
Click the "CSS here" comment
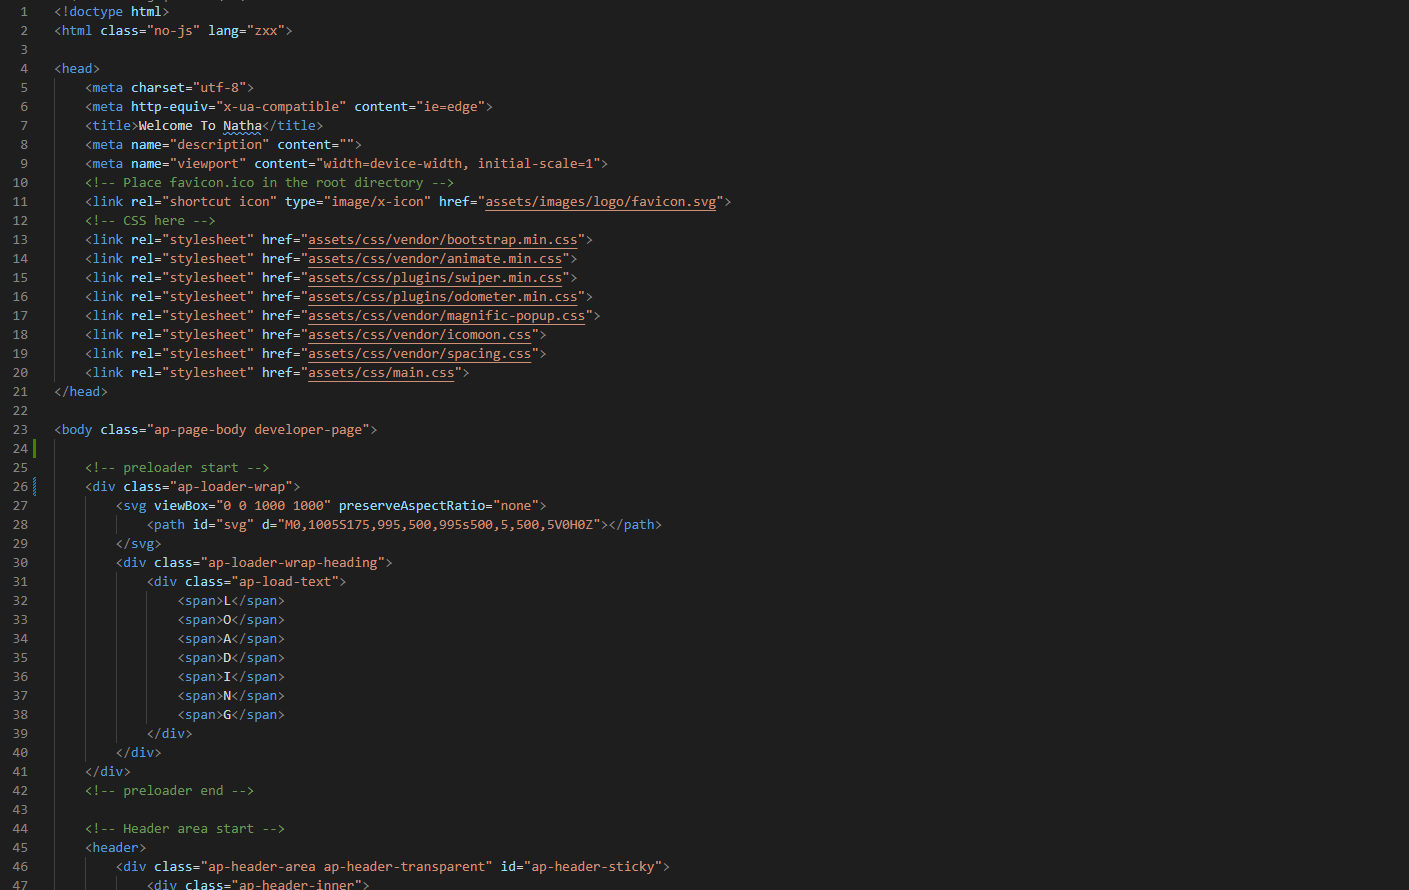click(x=150, y=221)
